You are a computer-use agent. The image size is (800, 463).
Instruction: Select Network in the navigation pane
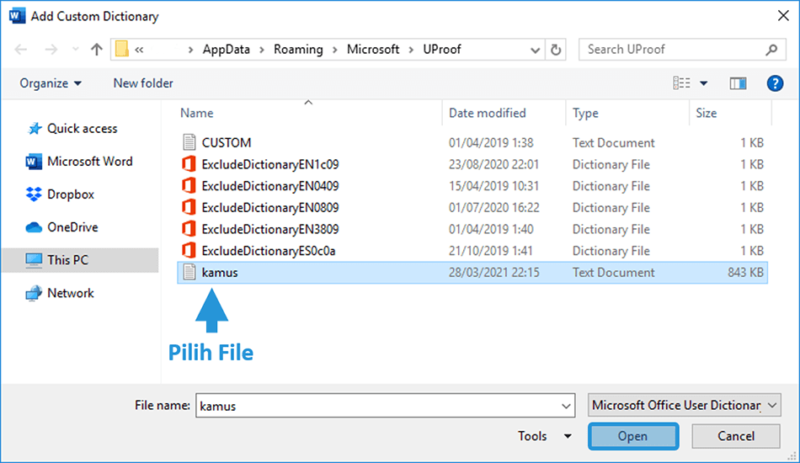point(70,293)
